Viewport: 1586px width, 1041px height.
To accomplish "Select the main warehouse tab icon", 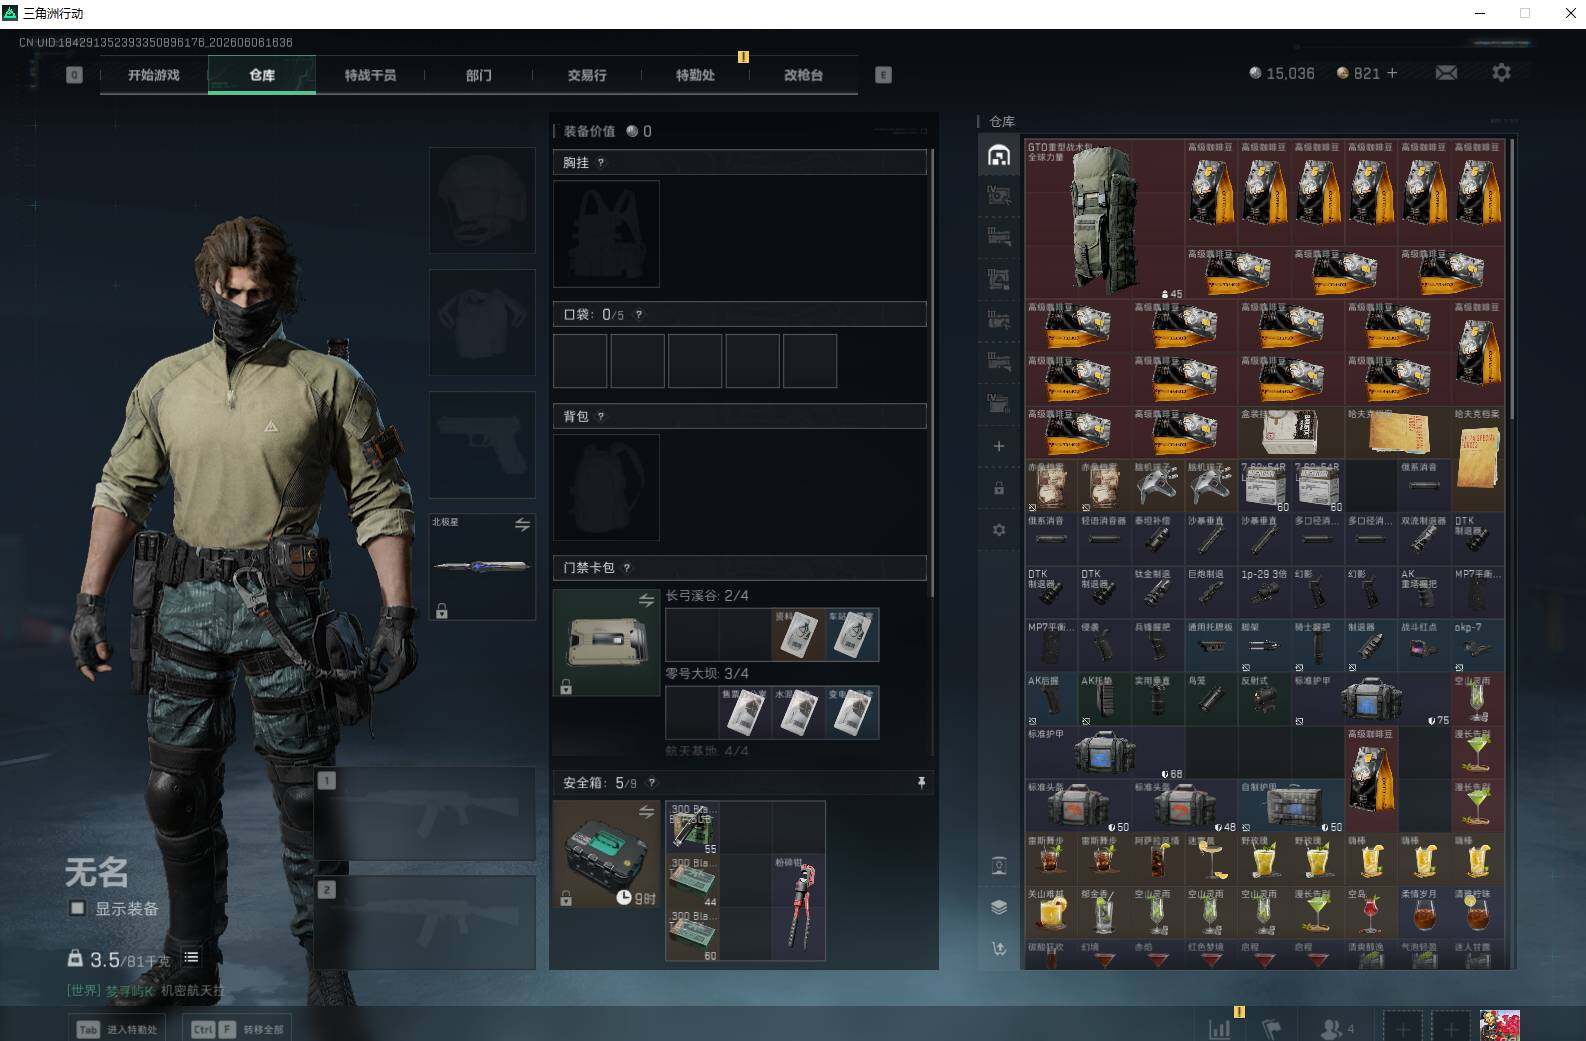I will coord(999,155).
